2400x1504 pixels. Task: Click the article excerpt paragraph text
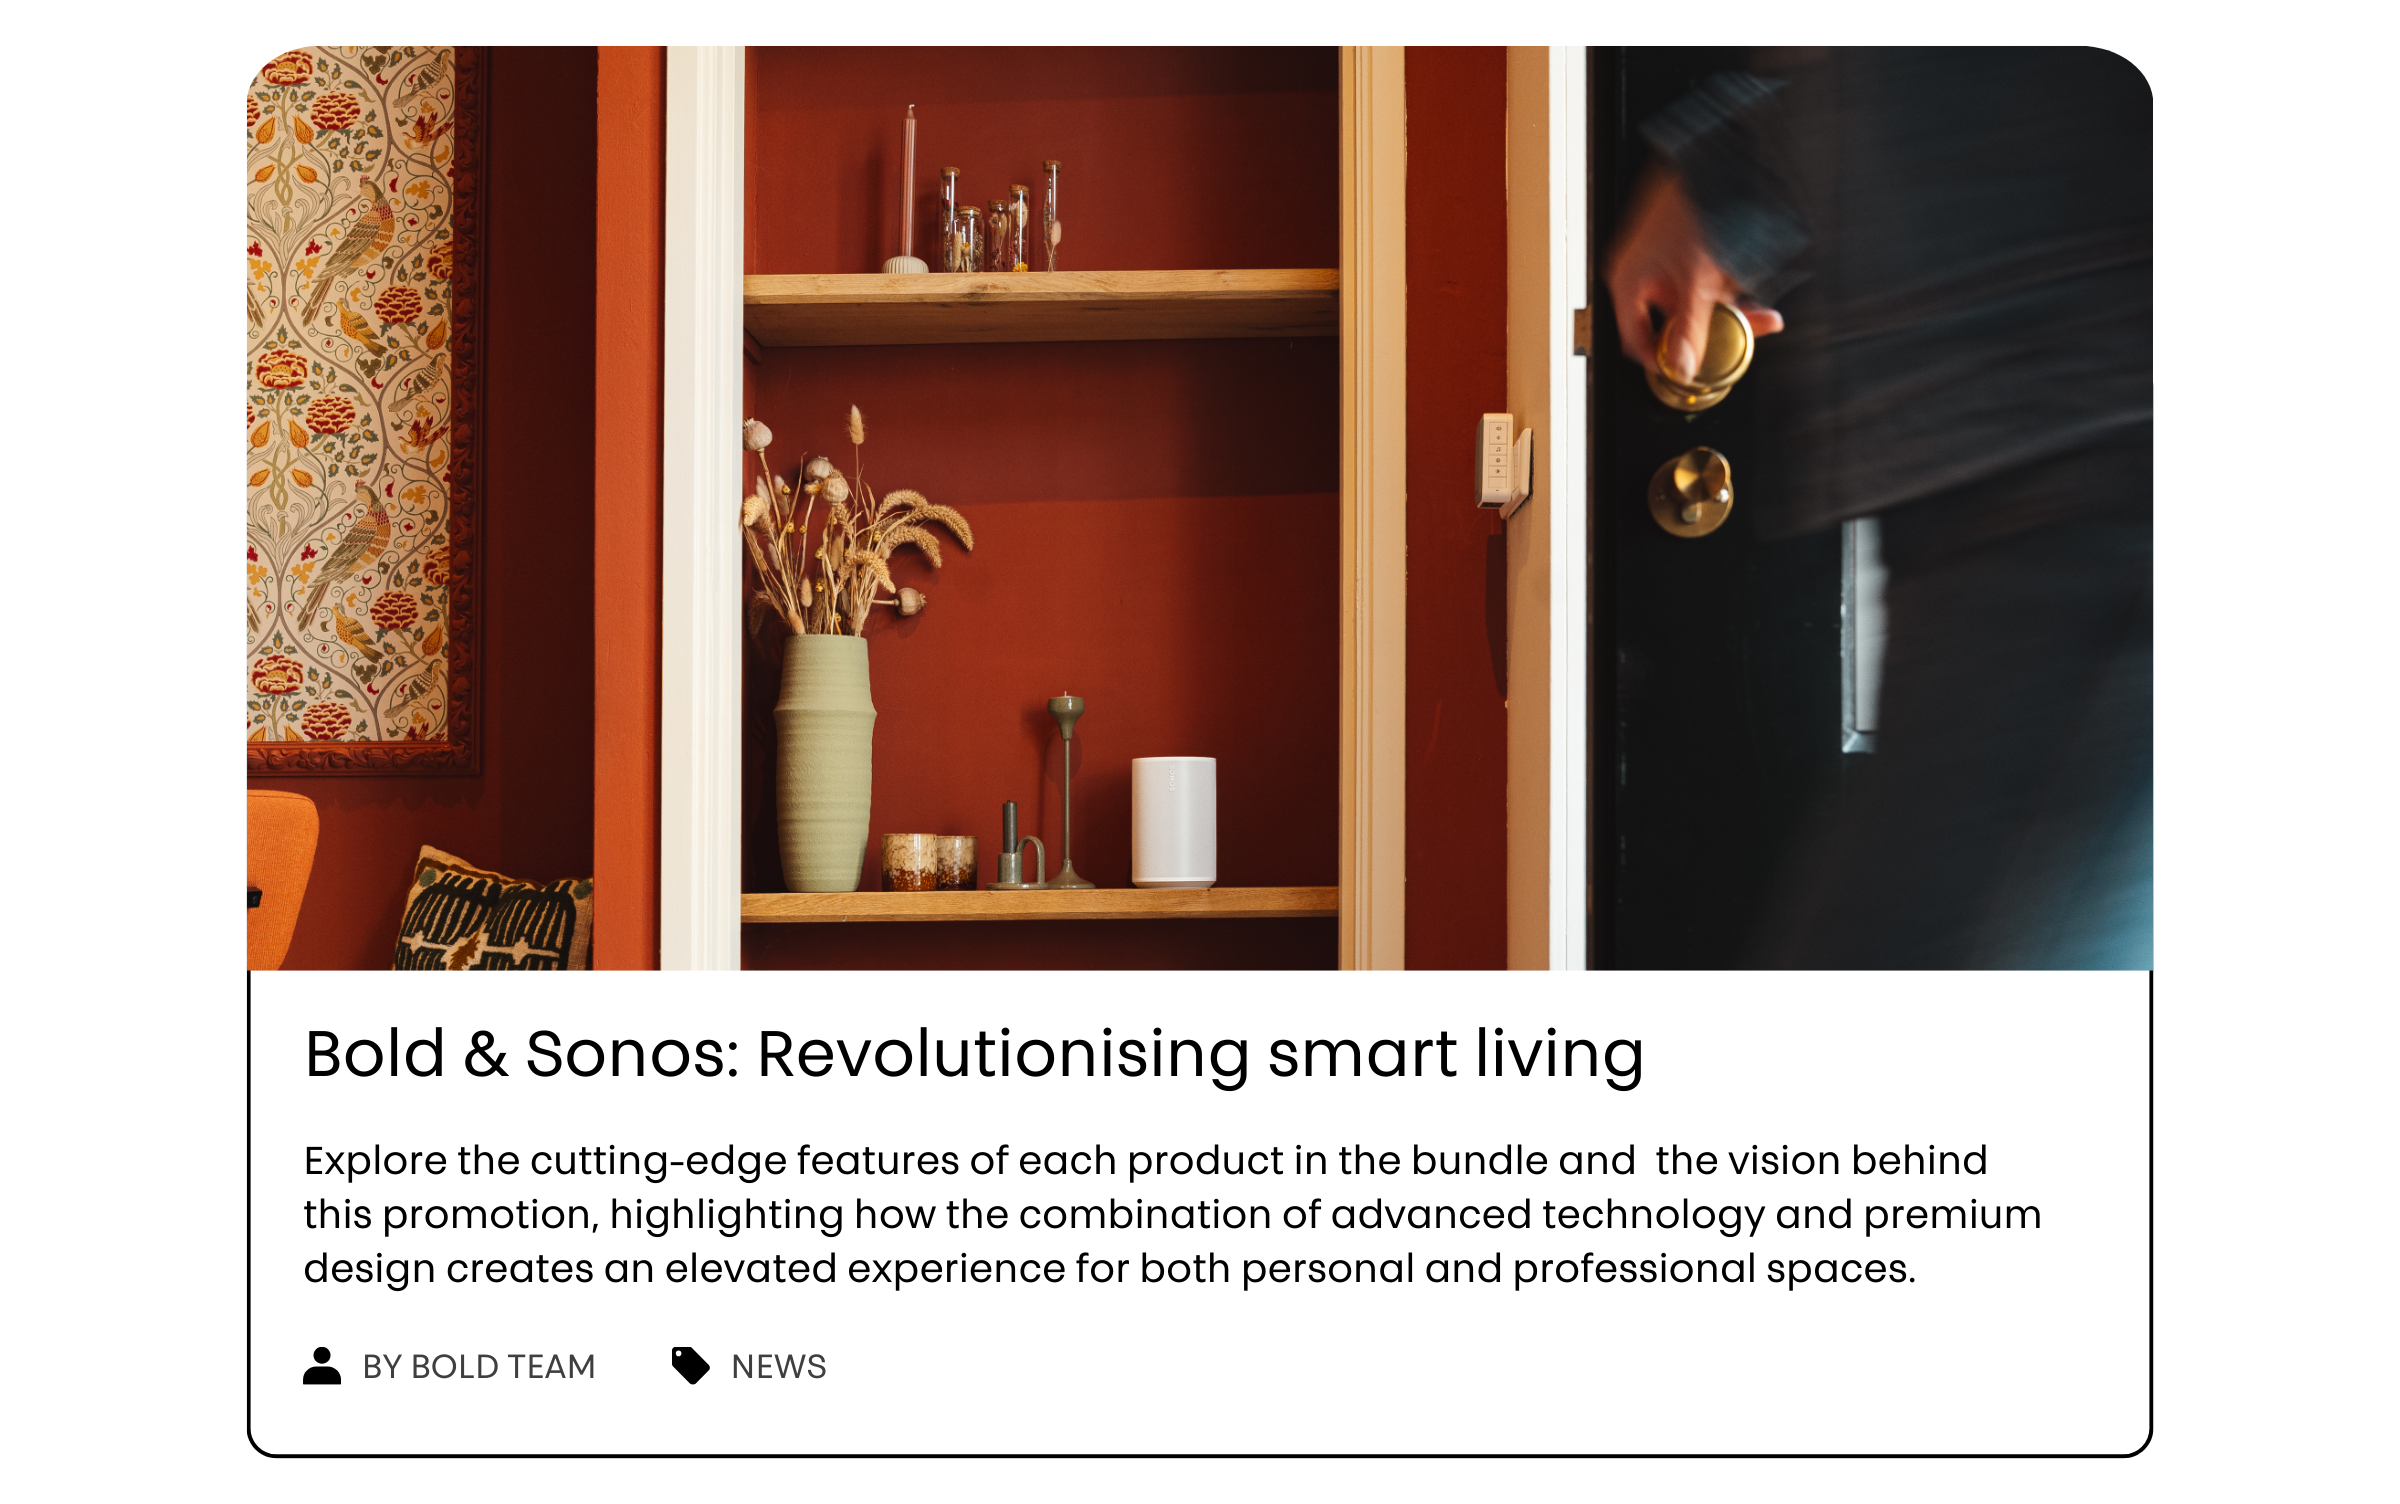1172,1214
